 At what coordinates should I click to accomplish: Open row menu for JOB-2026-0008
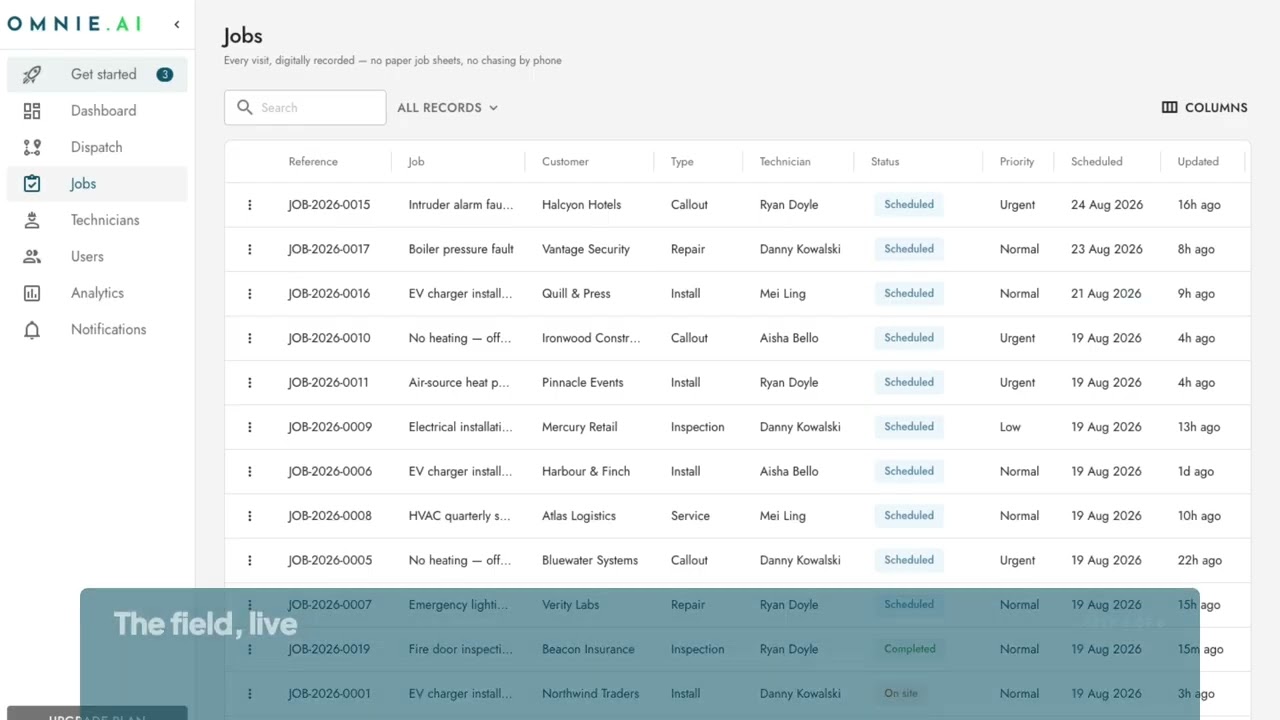[250, 516]
